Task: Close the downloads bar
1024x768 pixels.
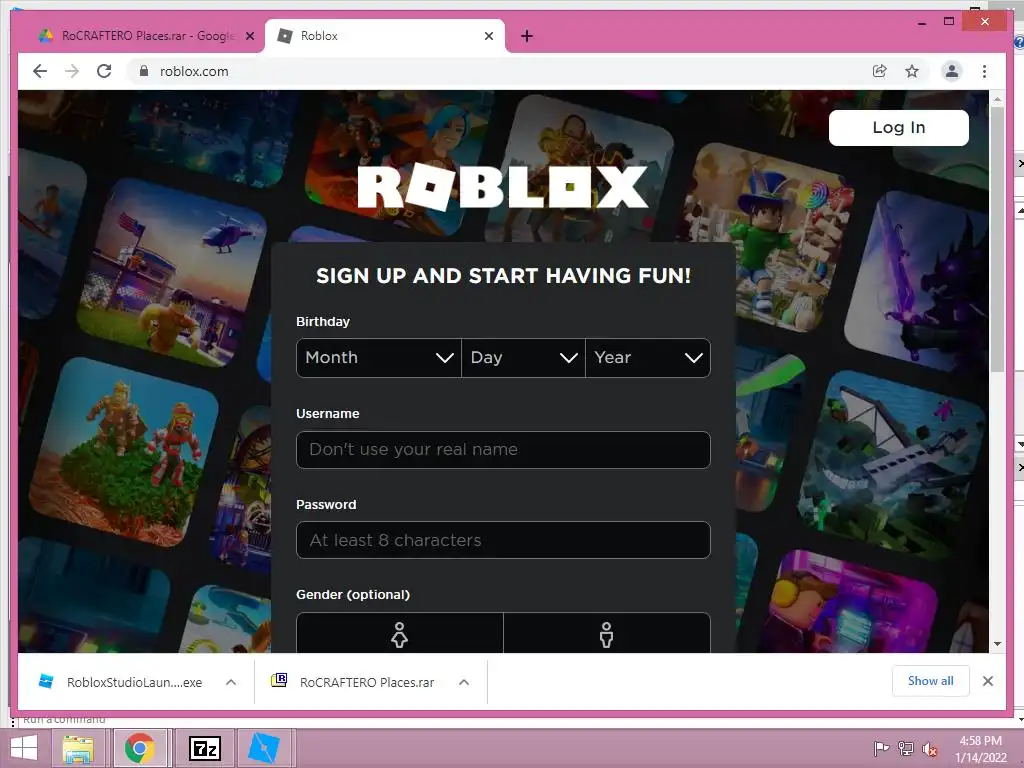Action: [987, 681]
